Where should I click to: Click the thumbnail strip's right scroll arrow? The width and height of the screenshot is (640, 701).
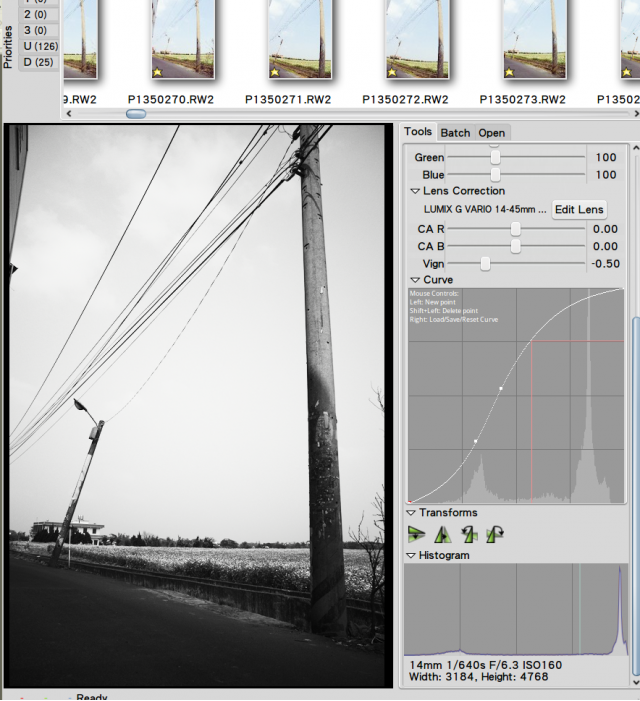pos(636,114)
